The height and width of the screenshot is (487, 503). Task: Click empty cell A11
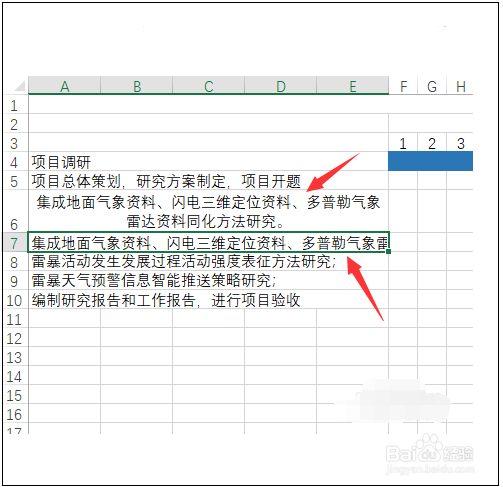point(65,318)
